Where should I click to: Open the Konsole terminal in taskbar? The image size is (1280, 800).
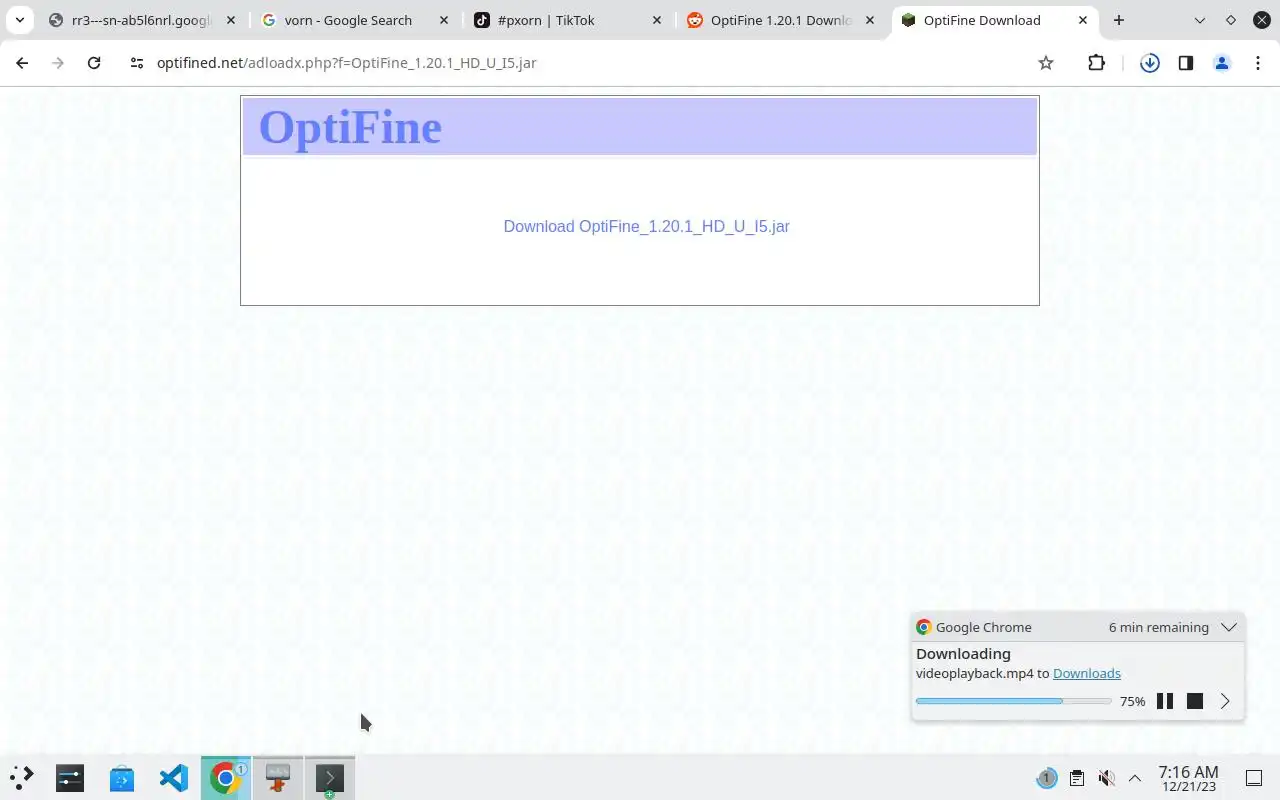[x=330, y=777]
